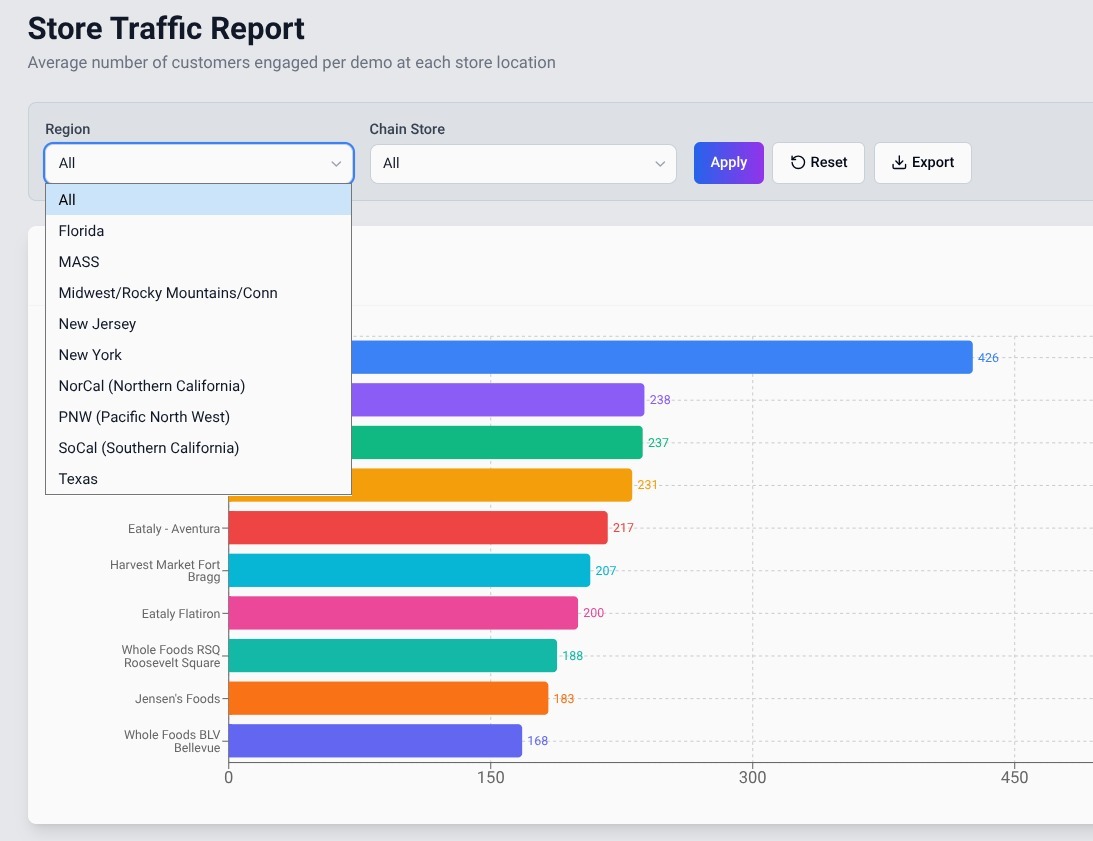
Task: Click the purple bar valued 238
Action: click(x=498, y=400)
